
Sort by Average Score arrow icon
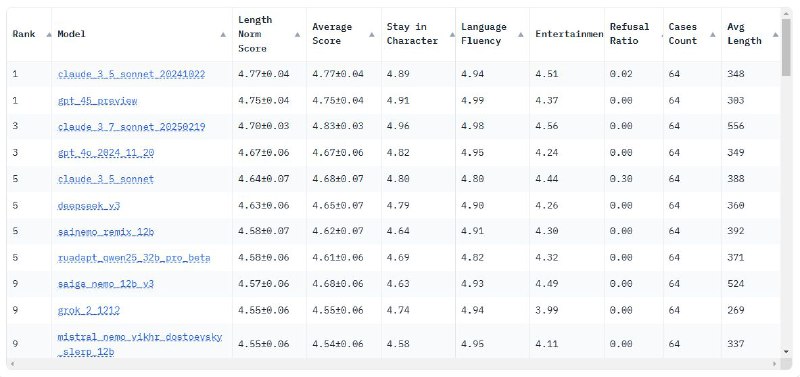point(372,35)
